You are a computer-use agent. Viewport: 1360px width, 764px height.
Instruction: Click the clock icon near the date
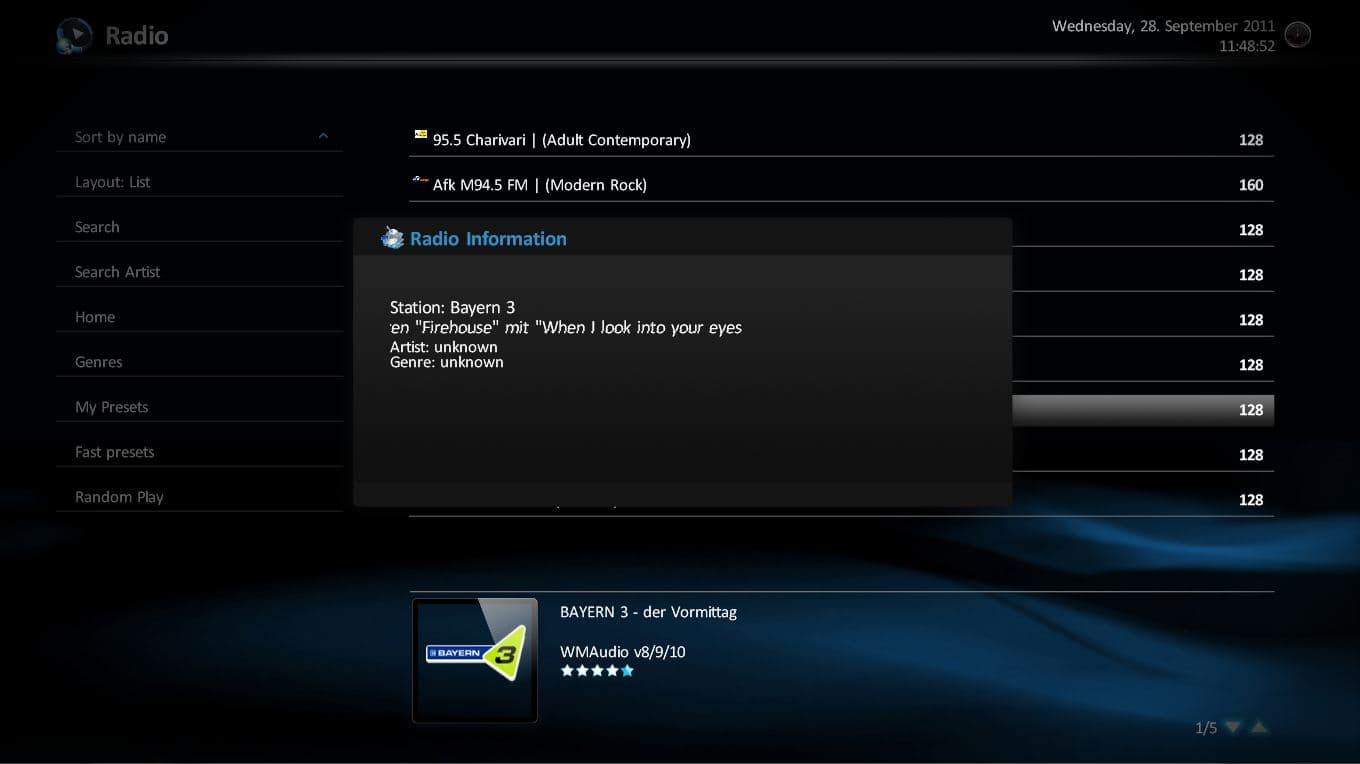(x=1297, y=35)
